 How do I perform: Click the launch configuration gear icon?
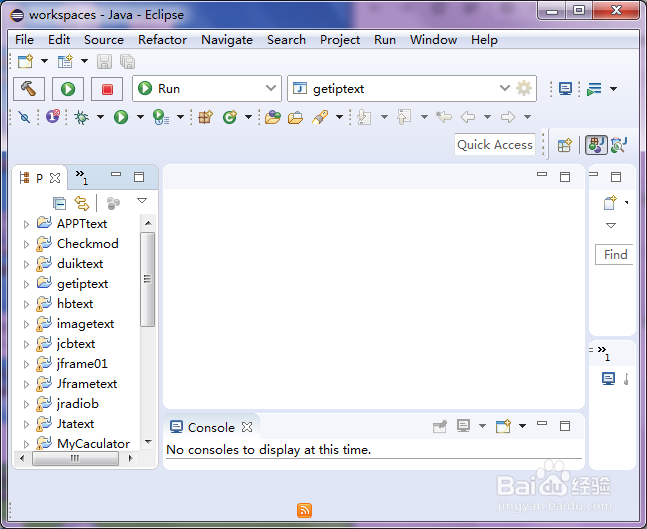(x=524, y=88)
